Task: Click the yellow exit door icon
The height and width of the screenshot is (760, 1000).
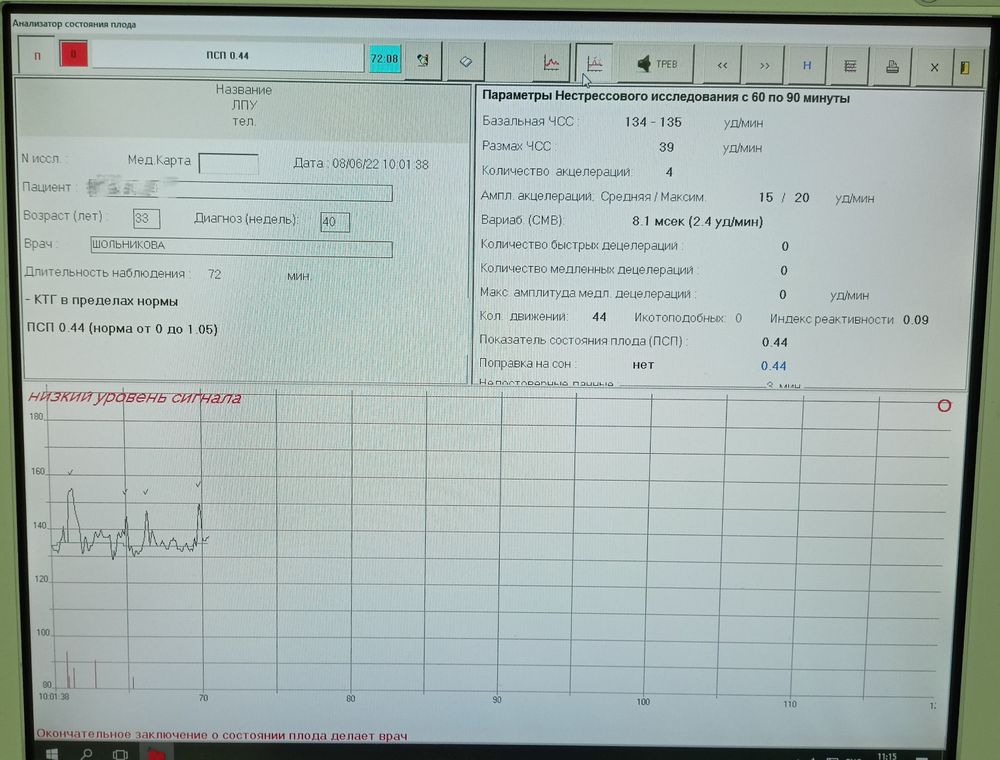Action: [965, 68]
